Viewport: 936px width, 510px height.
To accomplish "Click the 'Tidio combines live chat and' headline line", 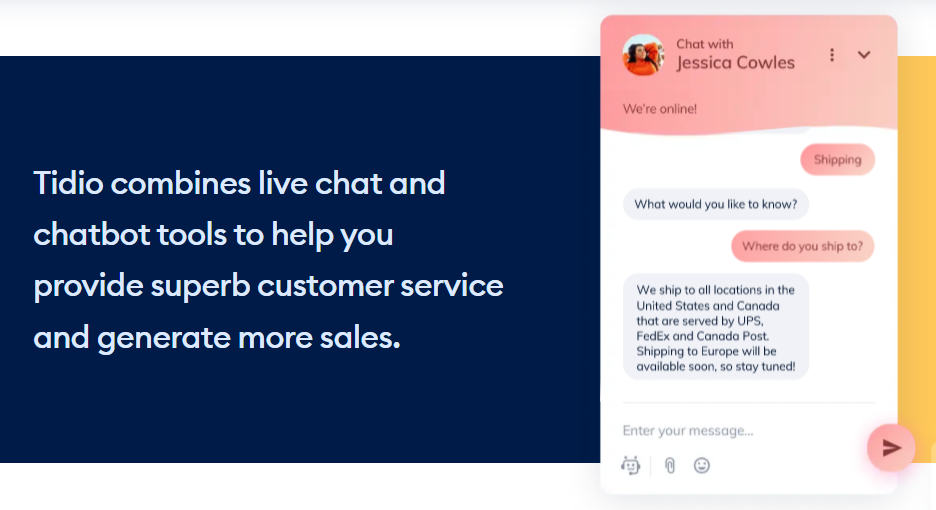I will (x=239, y=183).
